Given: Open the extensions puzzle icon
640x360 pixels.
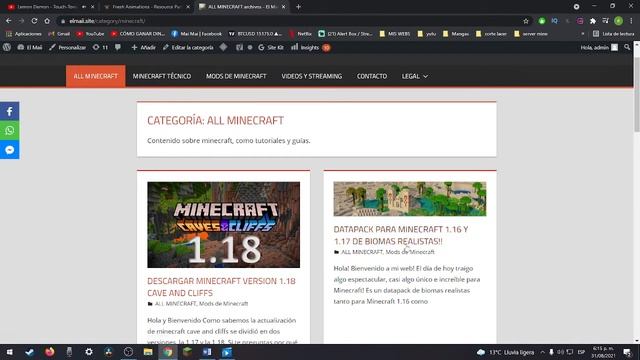Looking at the screenshot, I should click(593, 21).
